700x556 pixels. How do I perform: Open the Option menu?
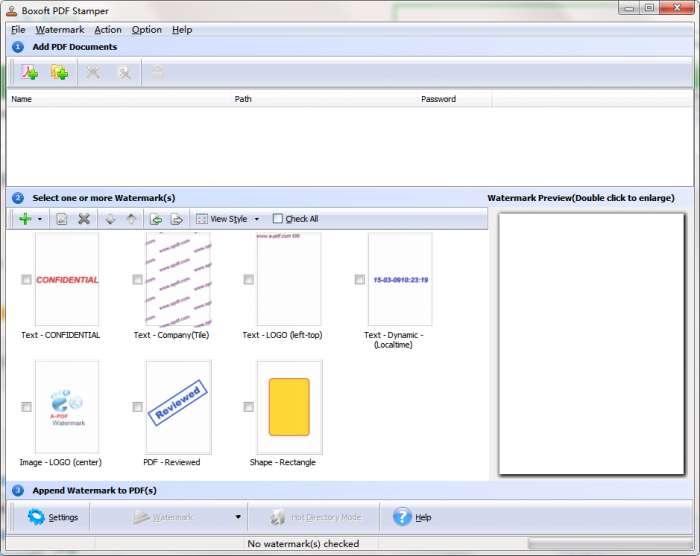146,30
